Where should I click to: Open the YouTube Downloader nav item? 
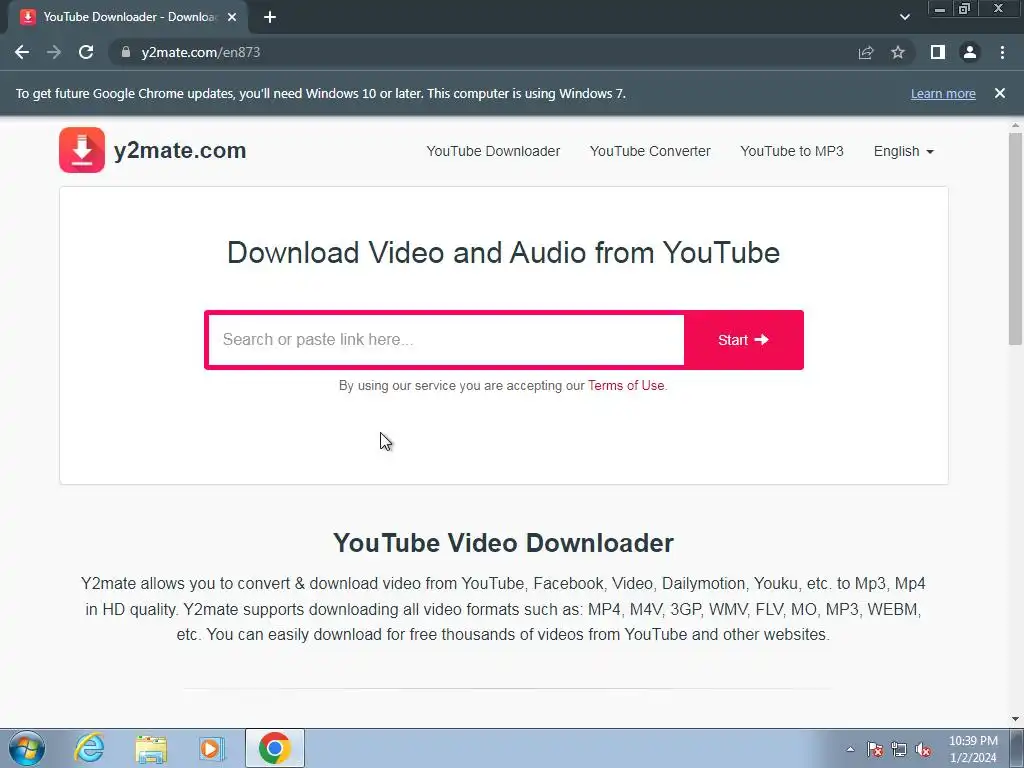pos(493,152)
